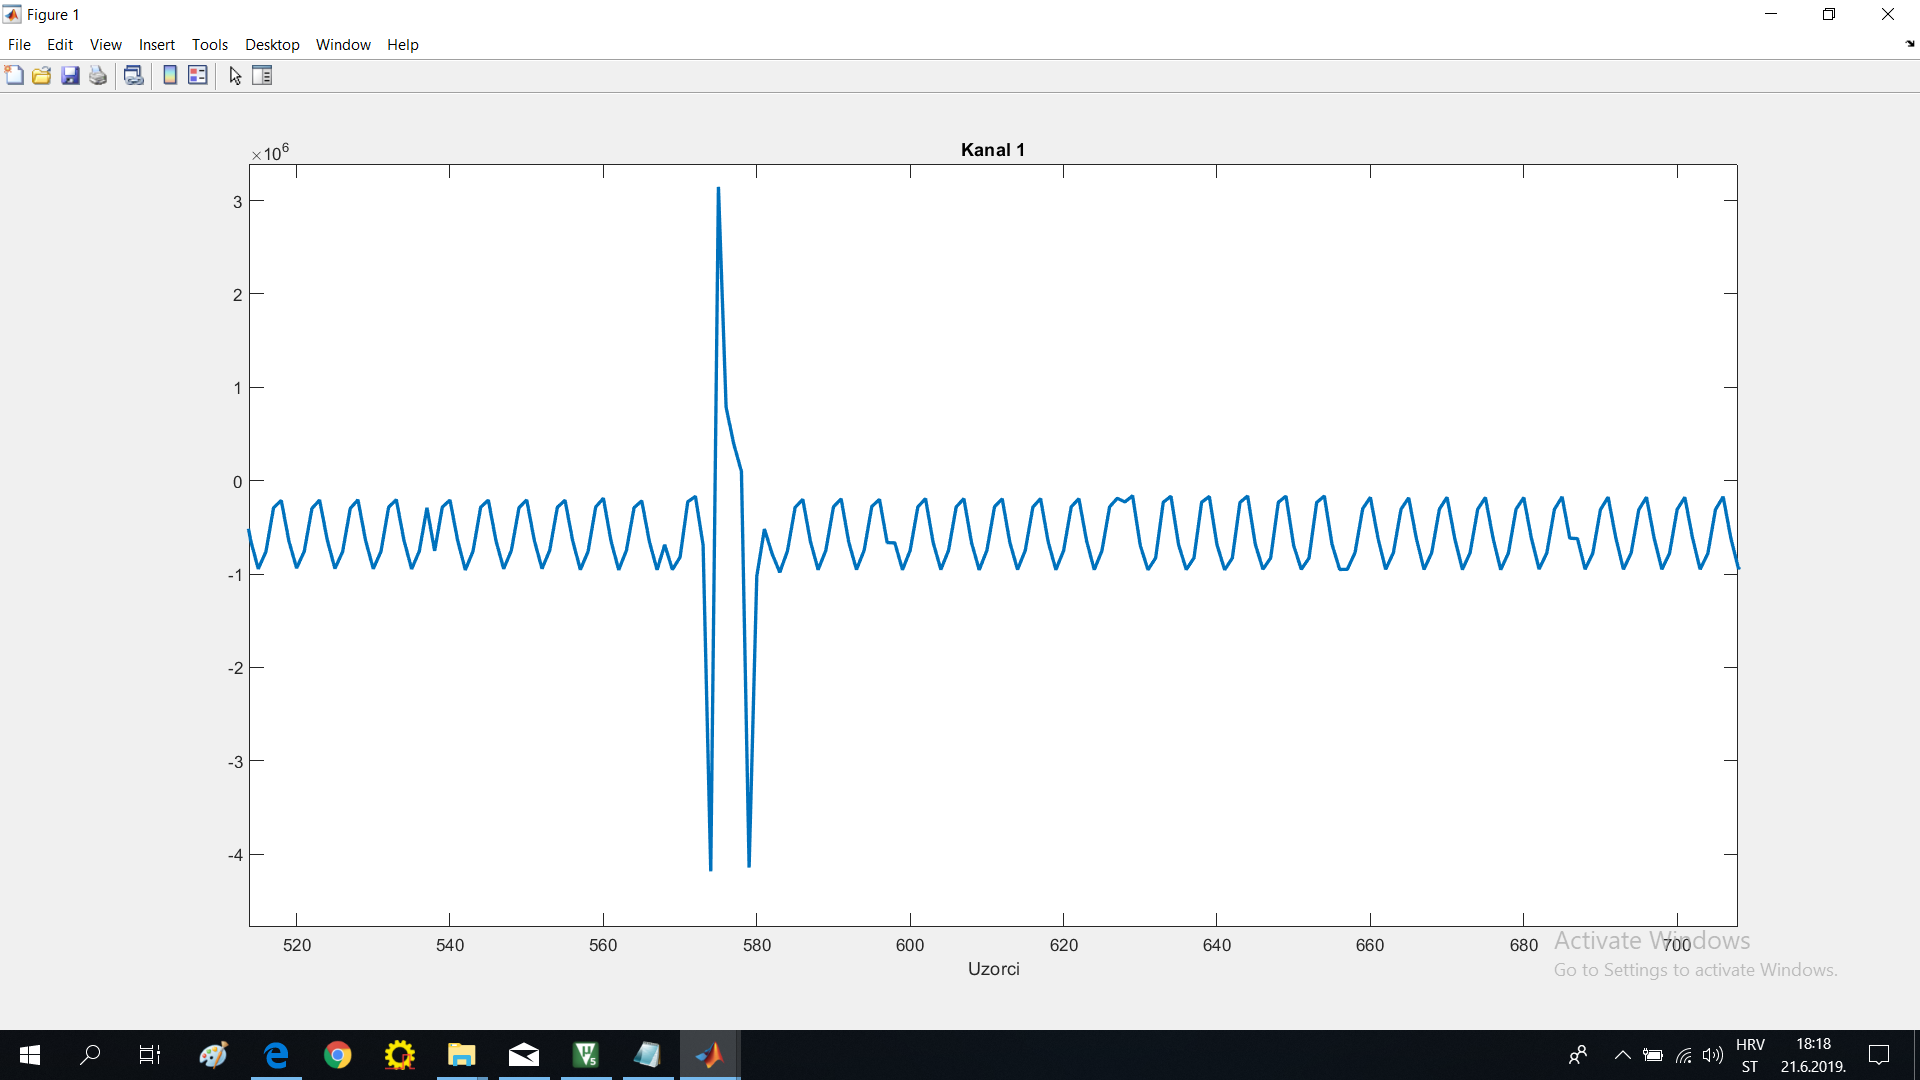Click the plot title 'Kanal 1'
The width and height of the screenshot is (1920, 1080).
pos(992,150)
